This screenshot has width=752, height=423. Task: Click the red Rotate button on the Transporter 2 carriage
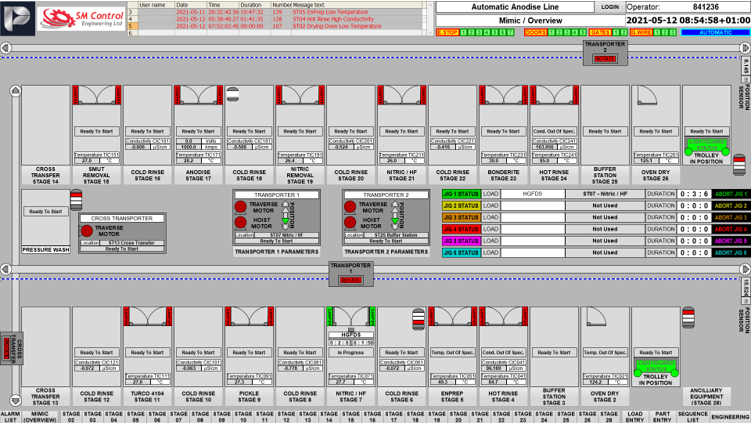pyautogui.click(x=605, y=59)
